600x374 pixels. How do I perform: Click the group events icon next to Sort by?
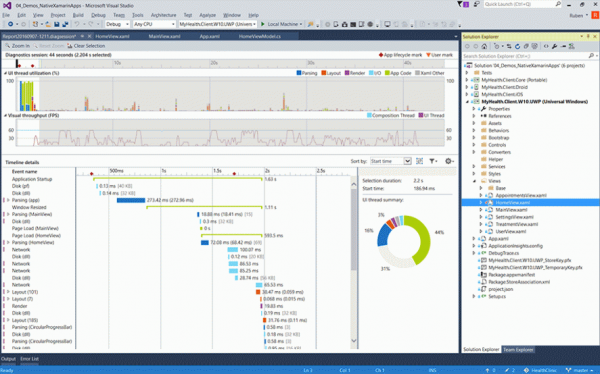pyautogui.click(x=419, y=161)
